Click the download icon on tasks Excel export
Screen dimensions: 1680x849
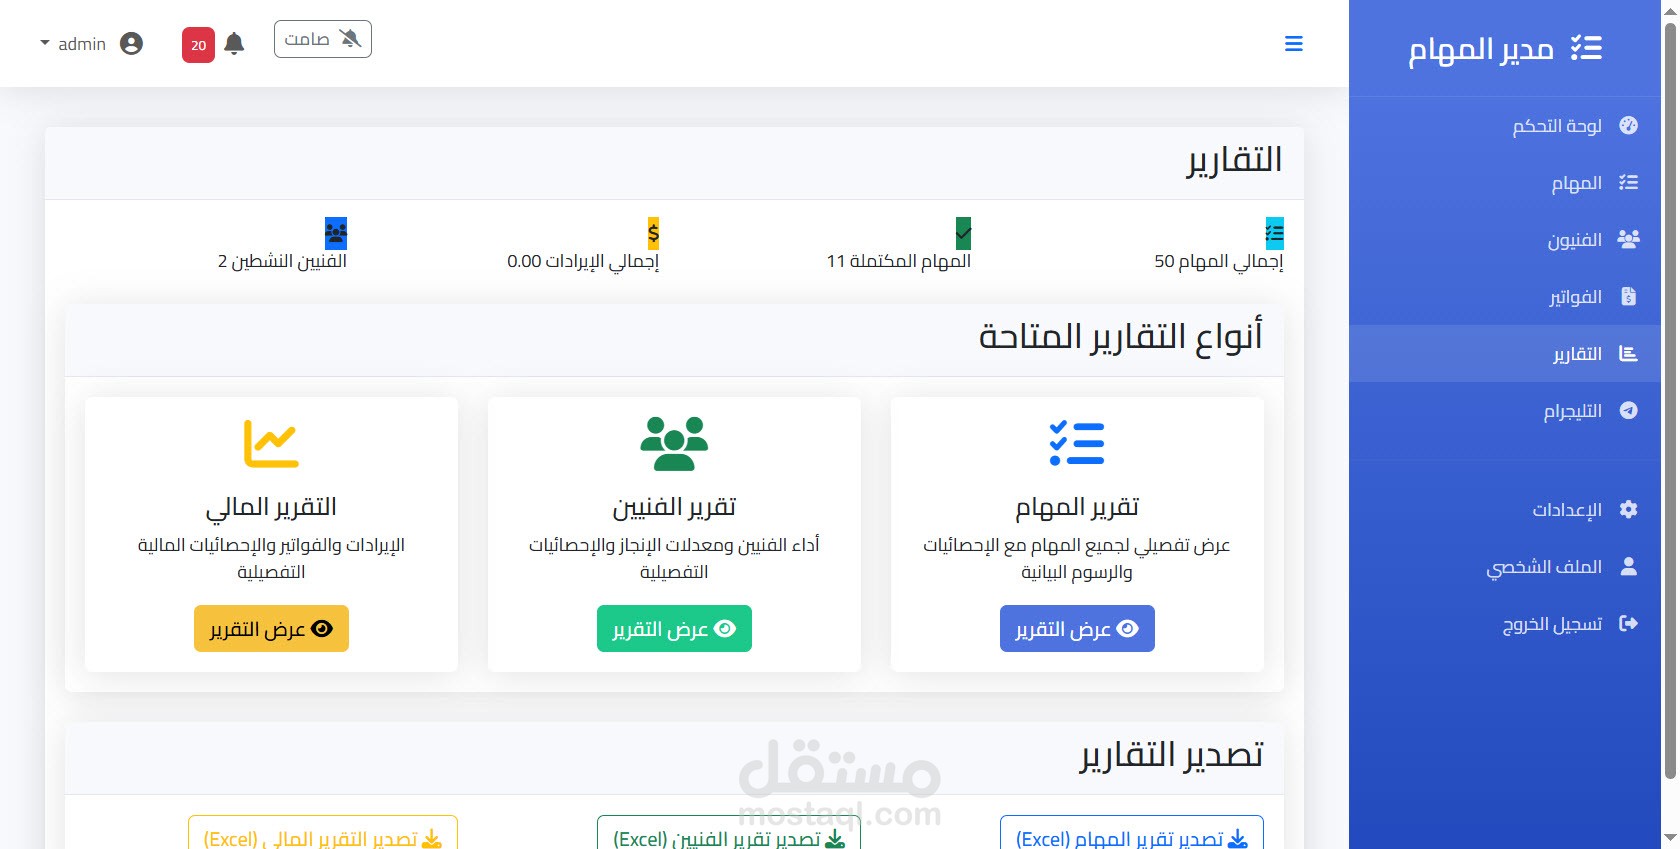pos(1238,839)
